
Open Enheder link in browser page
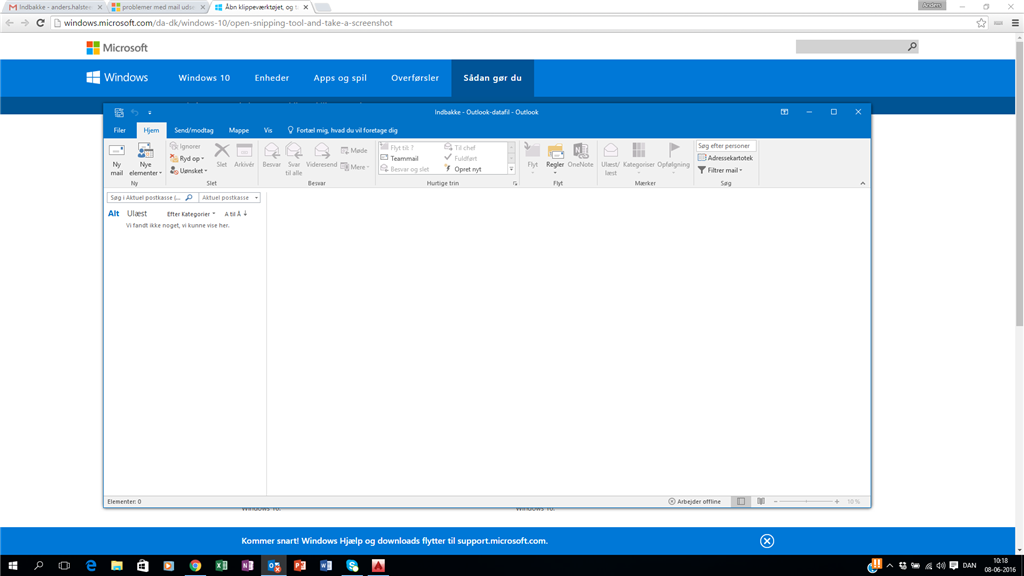tap(272, 78)
